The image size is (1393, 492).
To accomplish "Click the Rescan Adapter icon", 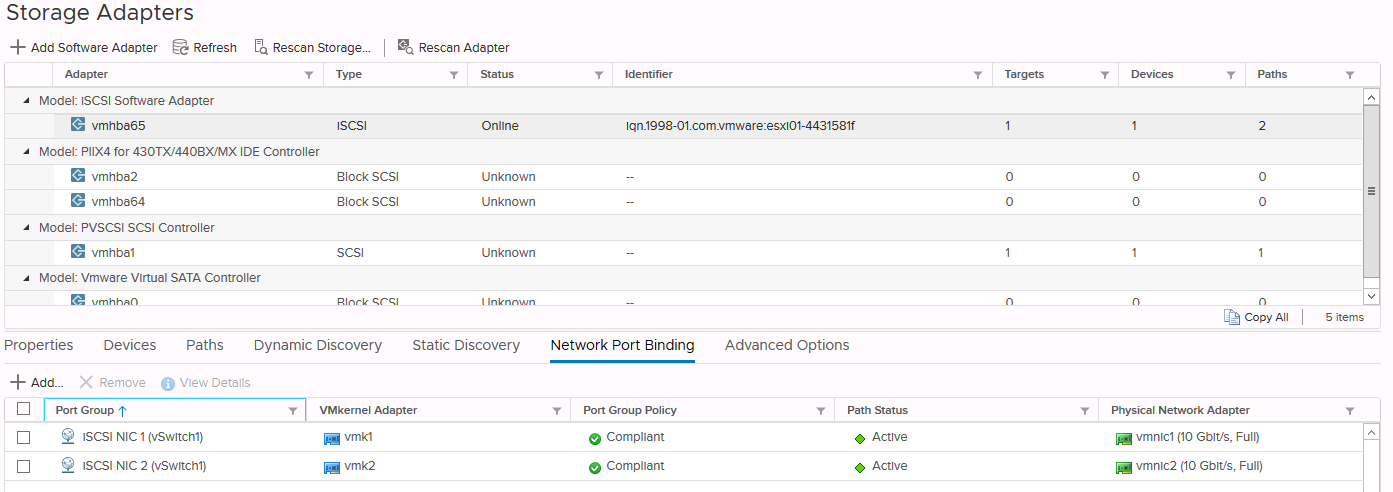I will pyautogui.click(x=405, y=47).
